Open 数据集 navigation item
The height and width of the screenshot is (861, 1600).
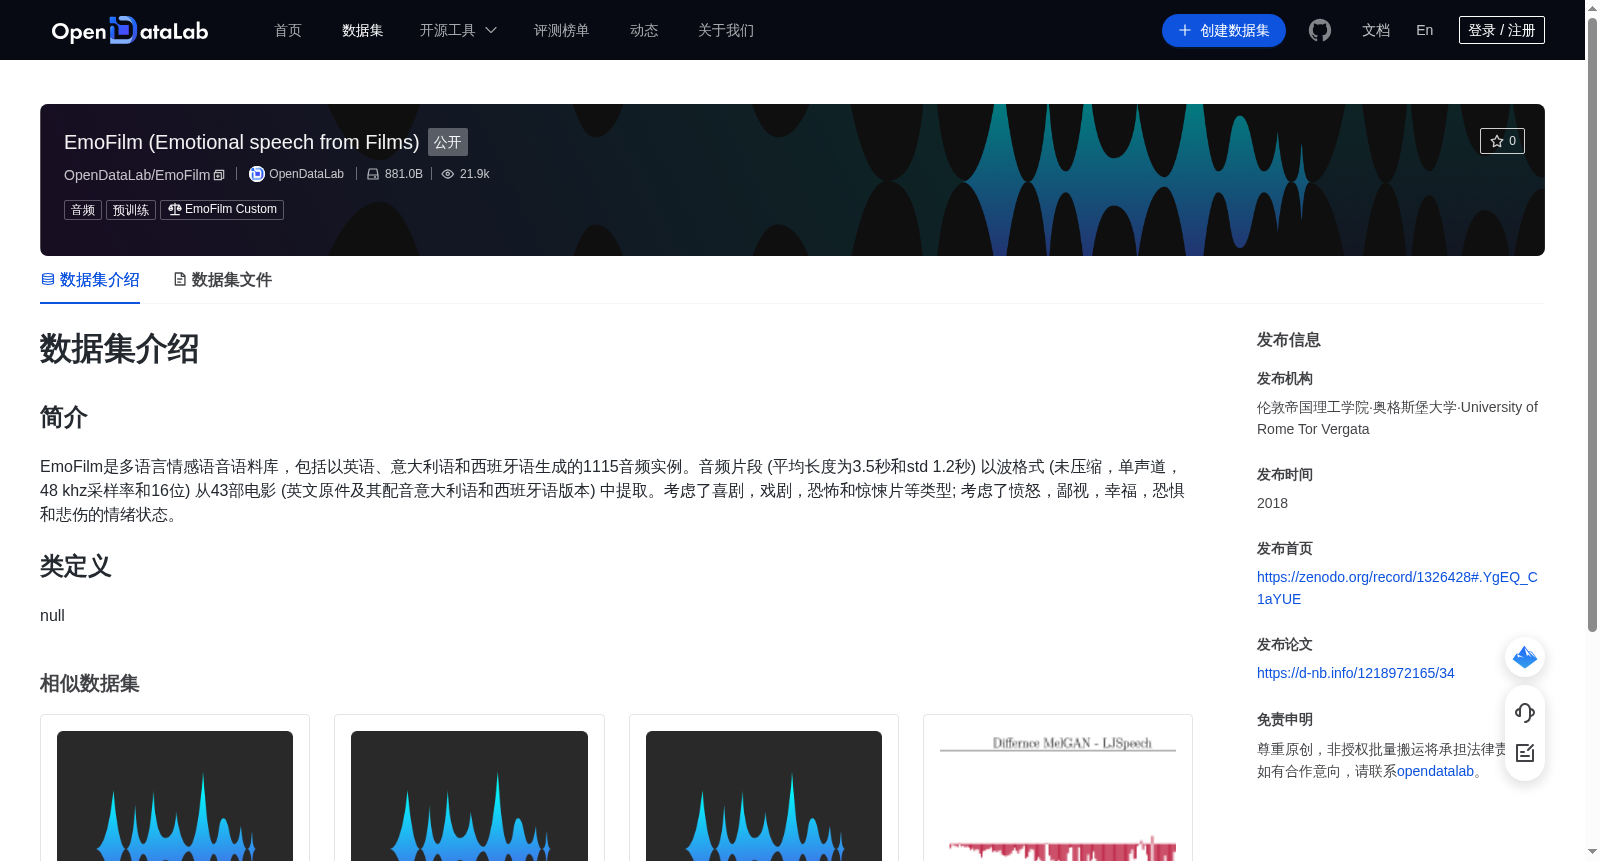363,30
